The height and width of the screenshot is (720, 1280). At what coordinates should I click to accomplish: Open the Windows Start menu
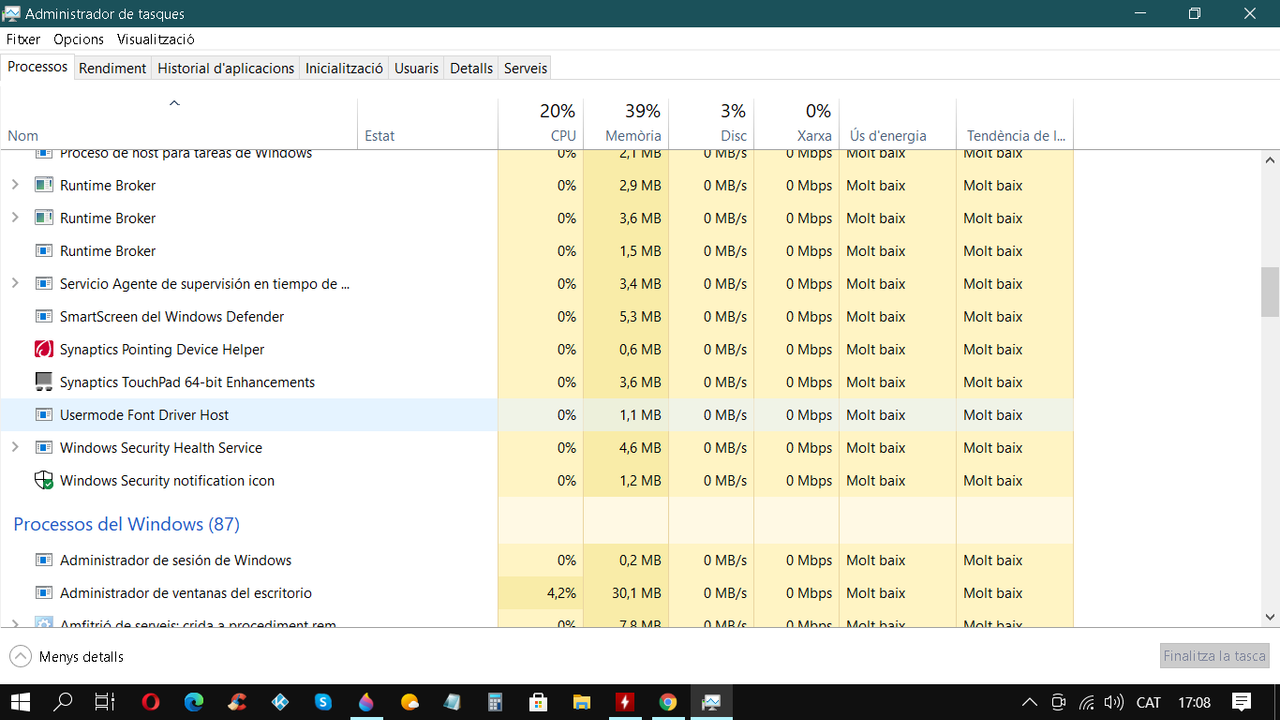click(20, 702)
